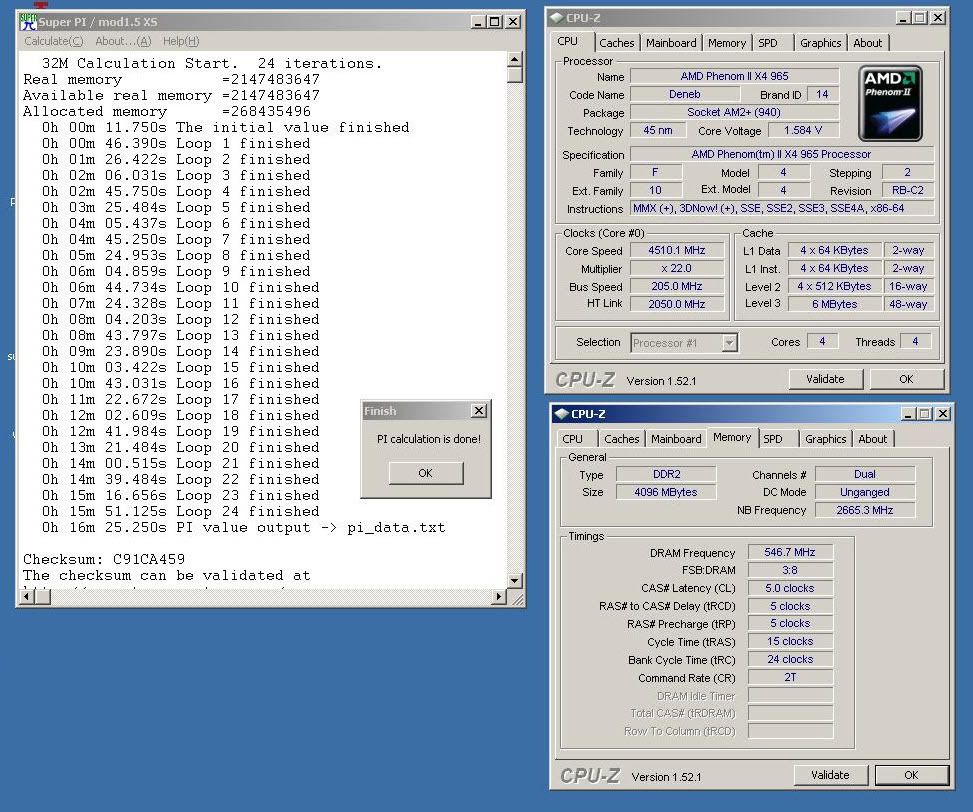Open the Help menu in Super PI
Screen dimensions: 973x812
tap(181, 41)
